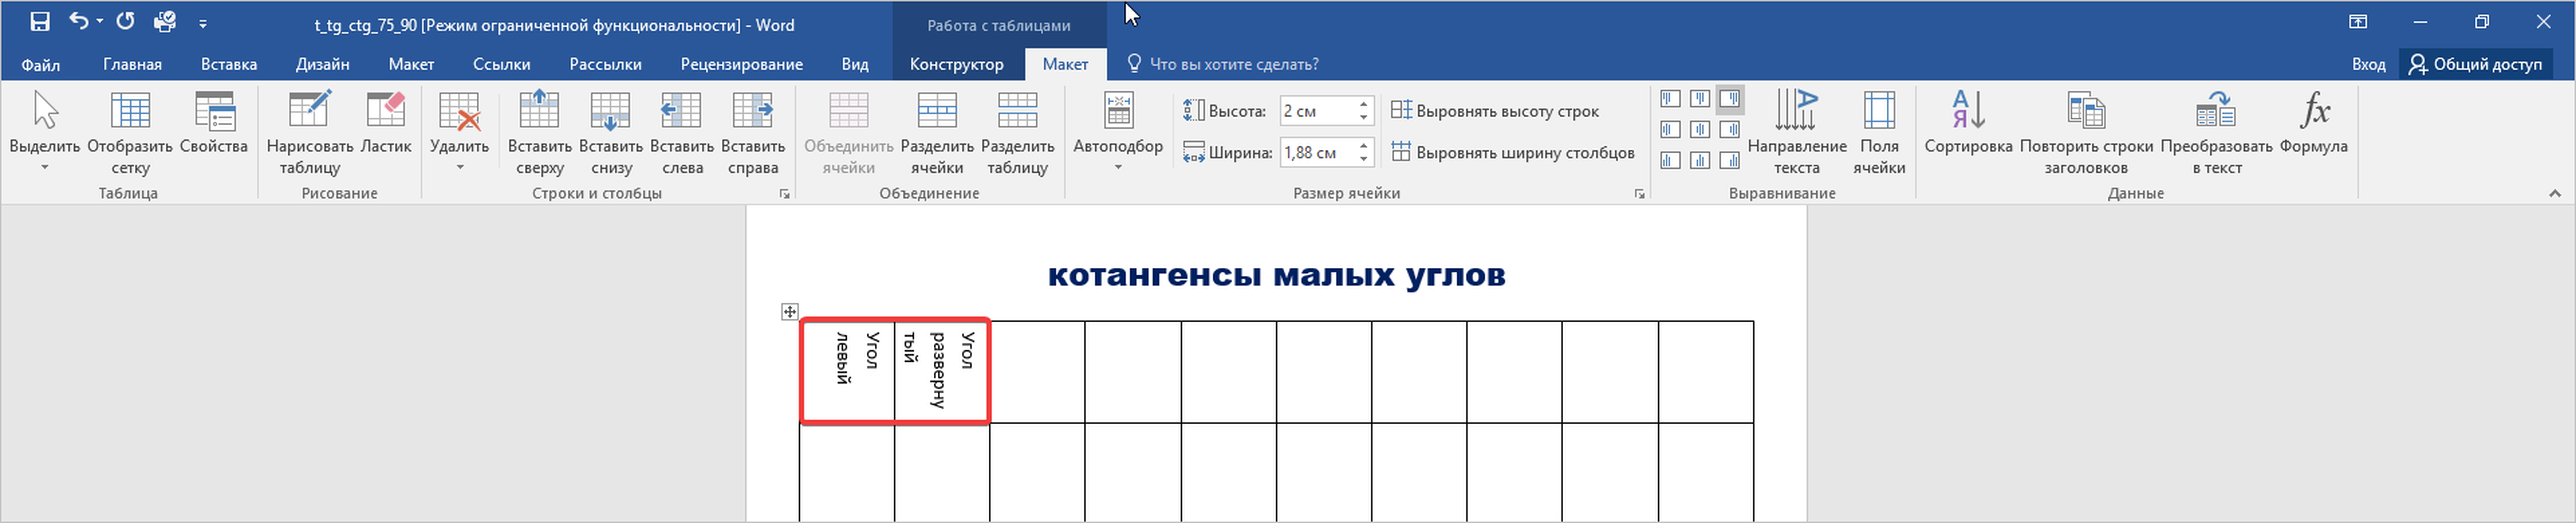Image resolution: width=2576 pixels, height=523 pixels.
Task: Toggle View Gridlines (Отобразить сетку)
Action: click(130, 110)
